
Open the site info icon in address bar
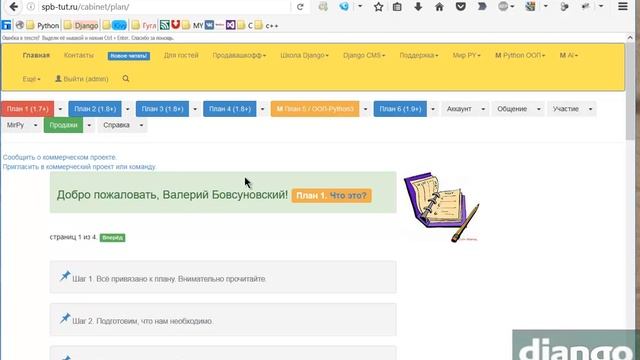point(31,7)
